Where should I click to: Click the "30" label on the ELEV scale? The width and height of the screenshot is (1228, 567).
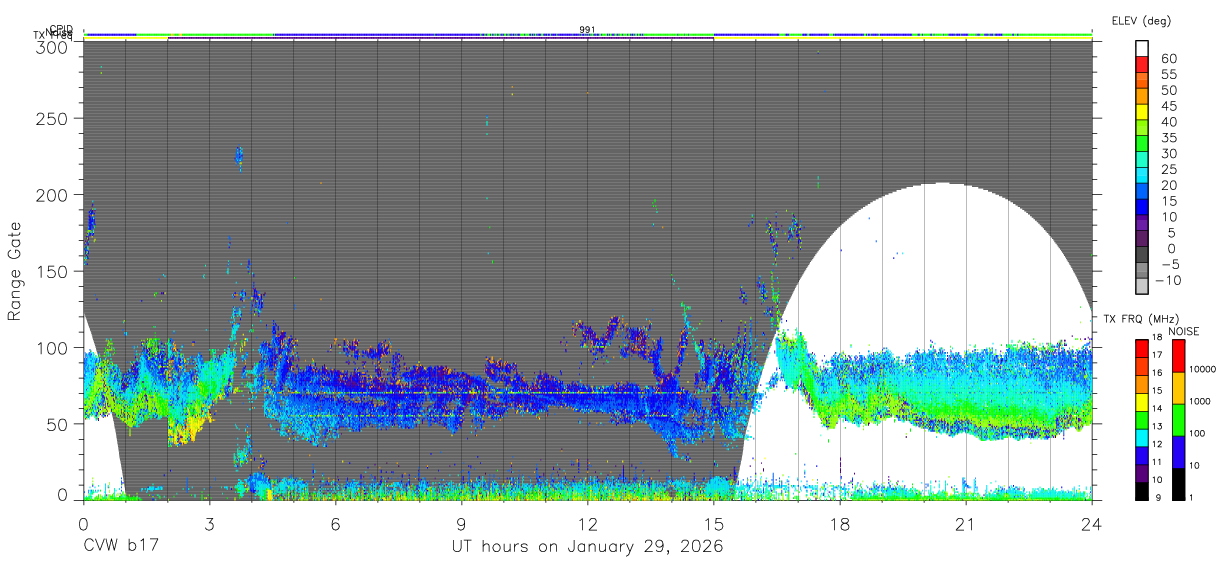point(1169,153)
